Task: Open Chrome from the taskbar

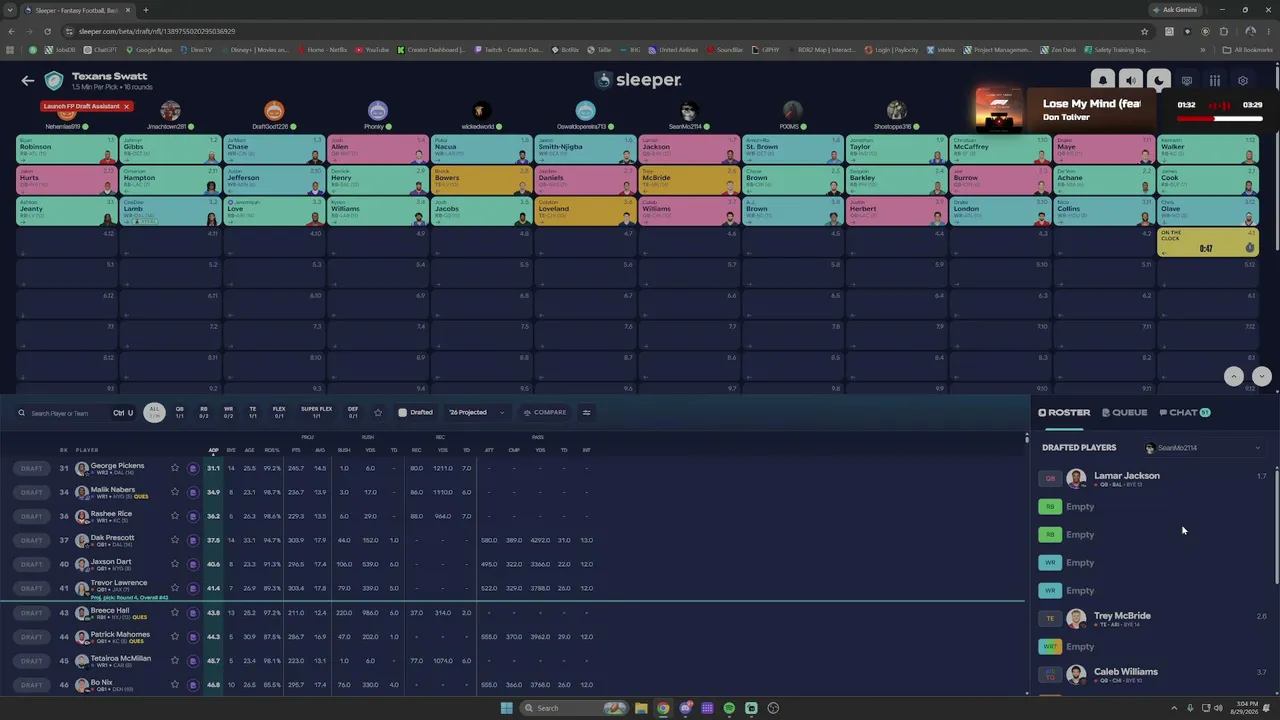Action: [x=663, y=708]
